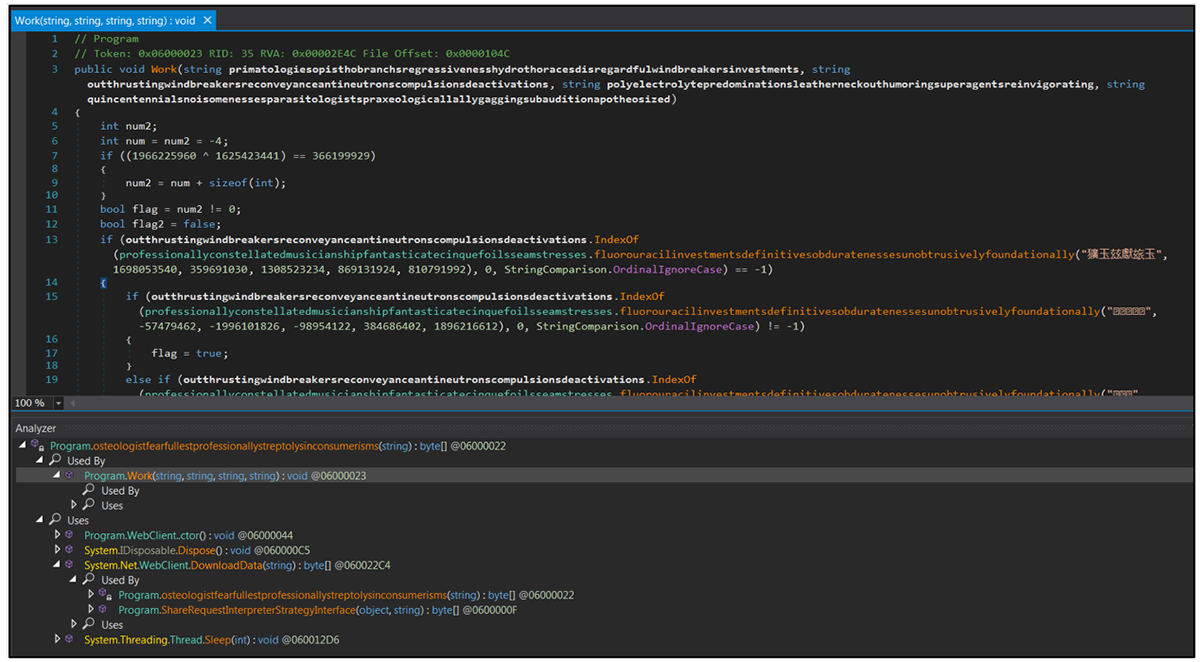Click the "Analyzer" panel title

click(x=35, y=428)
